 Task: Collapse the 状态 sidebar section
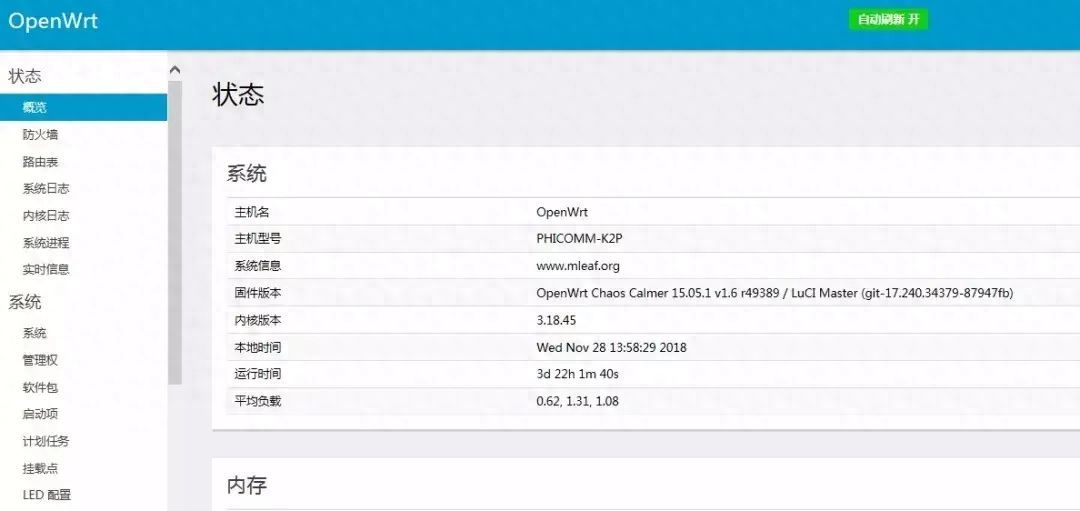pyautogui.click(x=25, y=76)
